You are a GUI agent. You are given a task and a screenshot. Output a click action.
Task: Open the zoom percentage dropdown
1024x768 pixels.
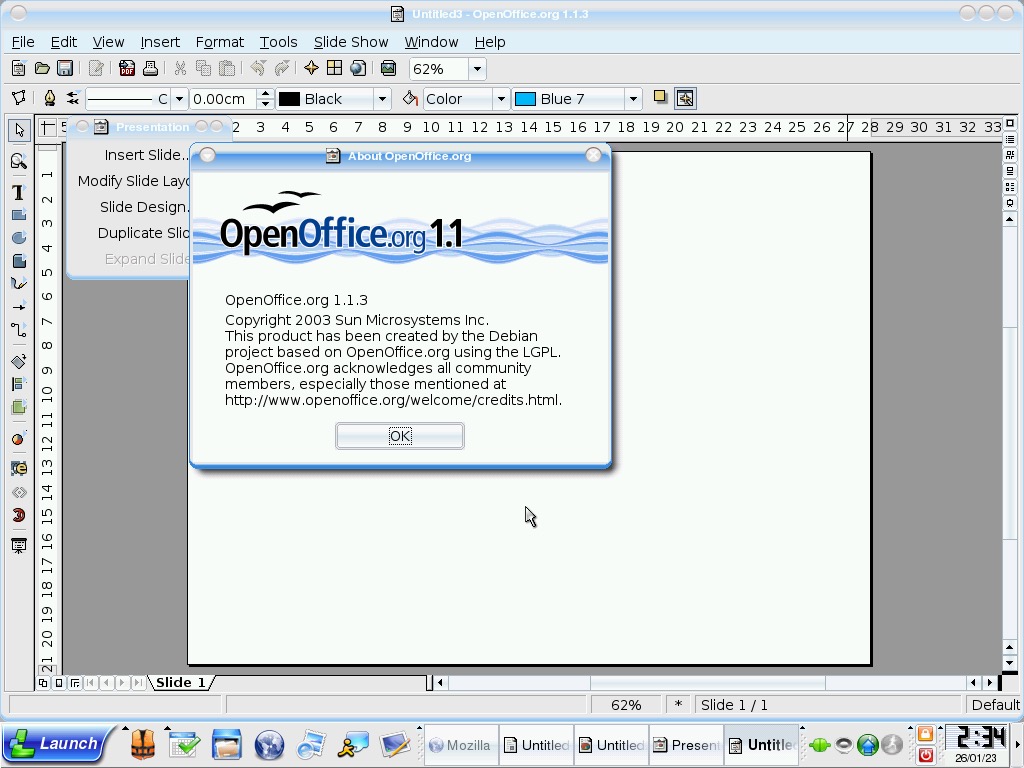click(477, 69)
